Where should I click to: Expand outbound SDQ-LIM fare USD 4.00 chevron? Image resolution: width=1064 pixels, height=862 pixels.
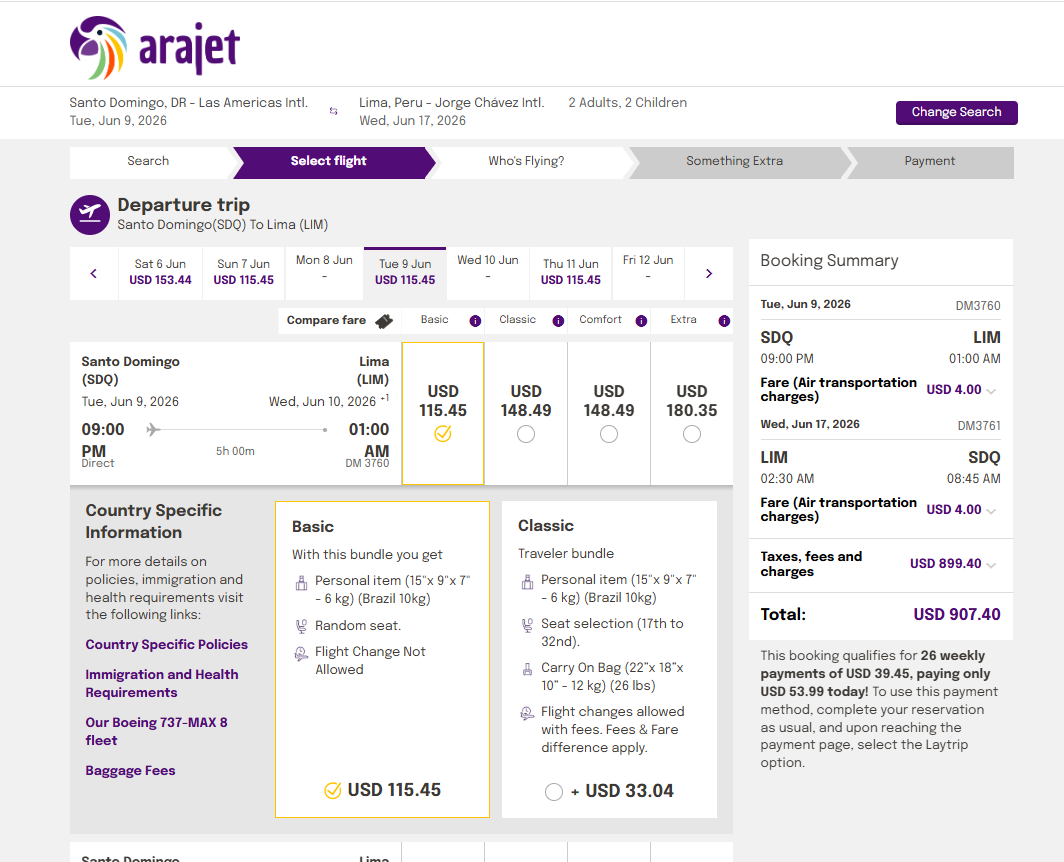tap(991, 391)
